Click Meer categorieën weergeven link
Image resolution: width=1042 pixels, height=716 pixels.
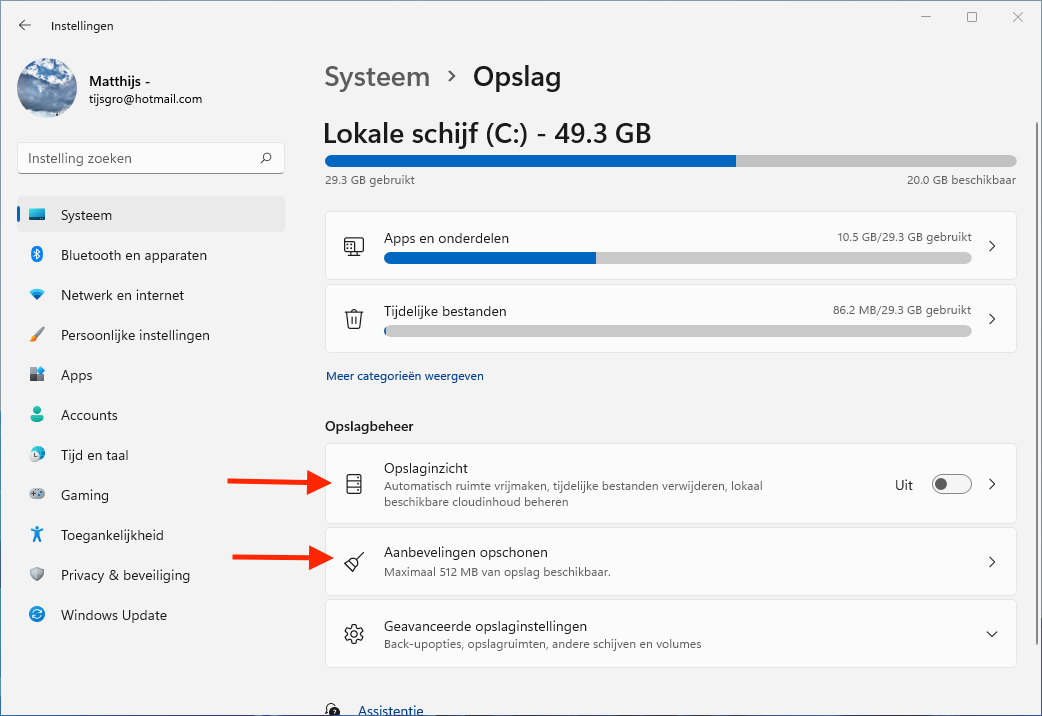click(404, 376)
